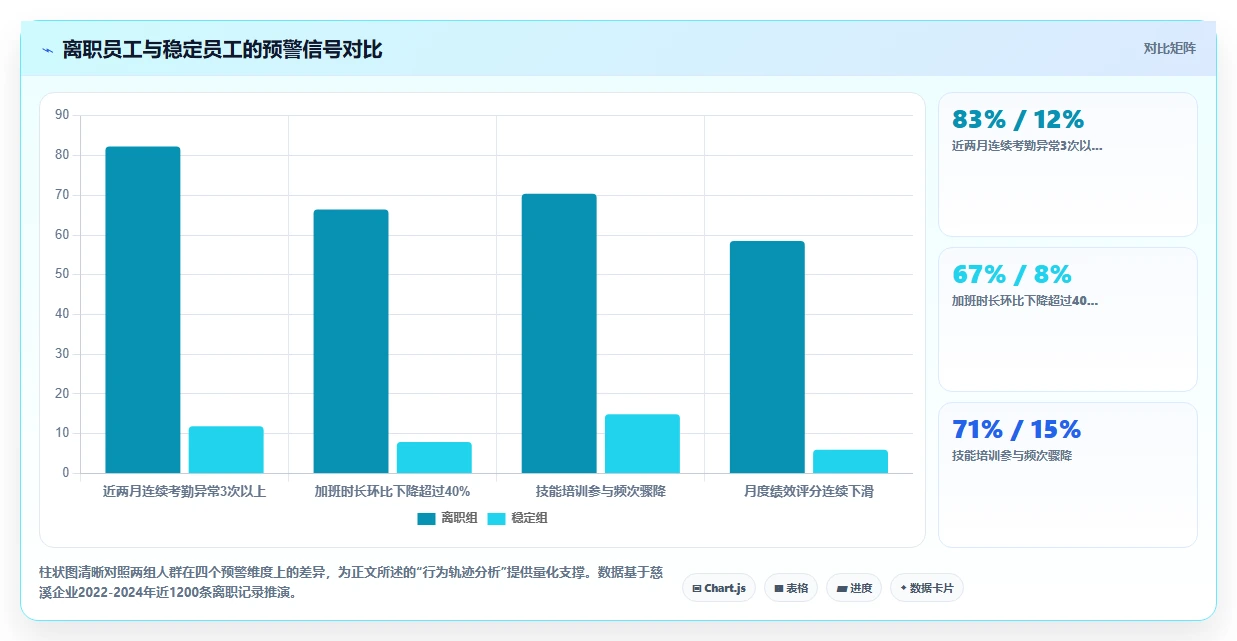This screenshot has height=641, width=1237.
Task: Click the 稳定组 light cyan legend swatch
Action: pos(497,518)
